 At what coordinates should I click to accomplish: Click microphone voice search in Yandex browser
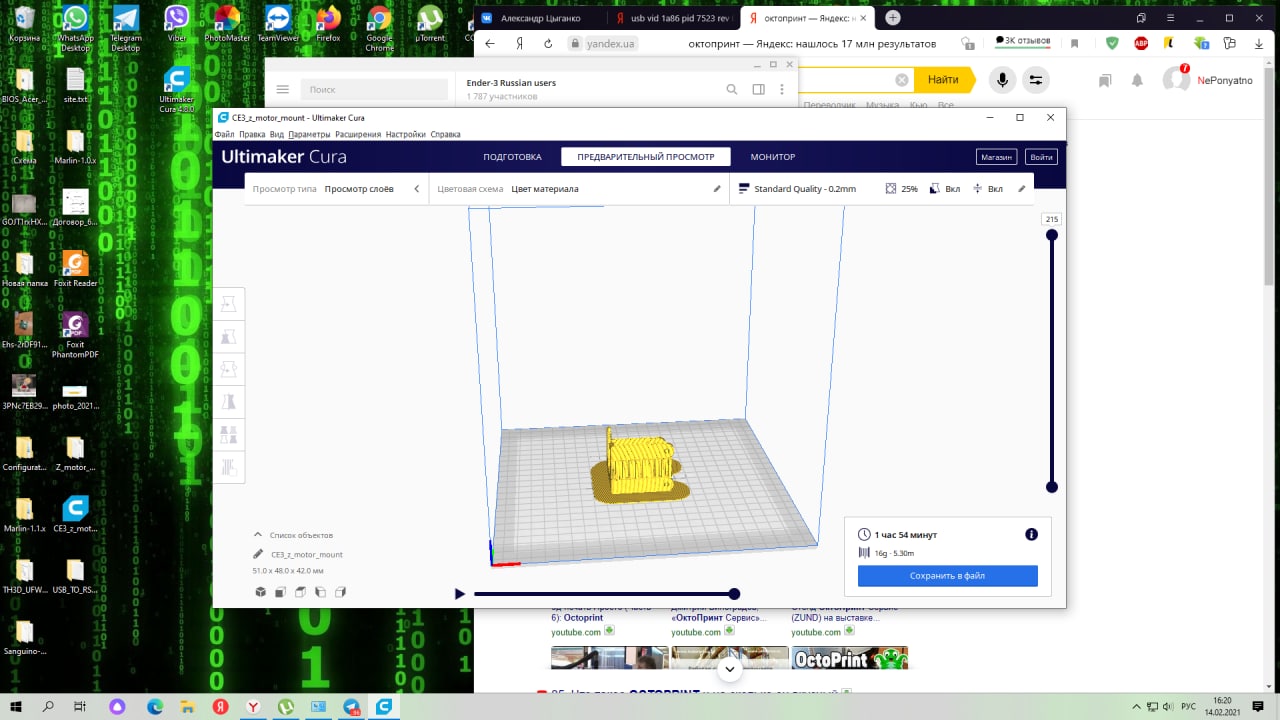coord(1001,80)
